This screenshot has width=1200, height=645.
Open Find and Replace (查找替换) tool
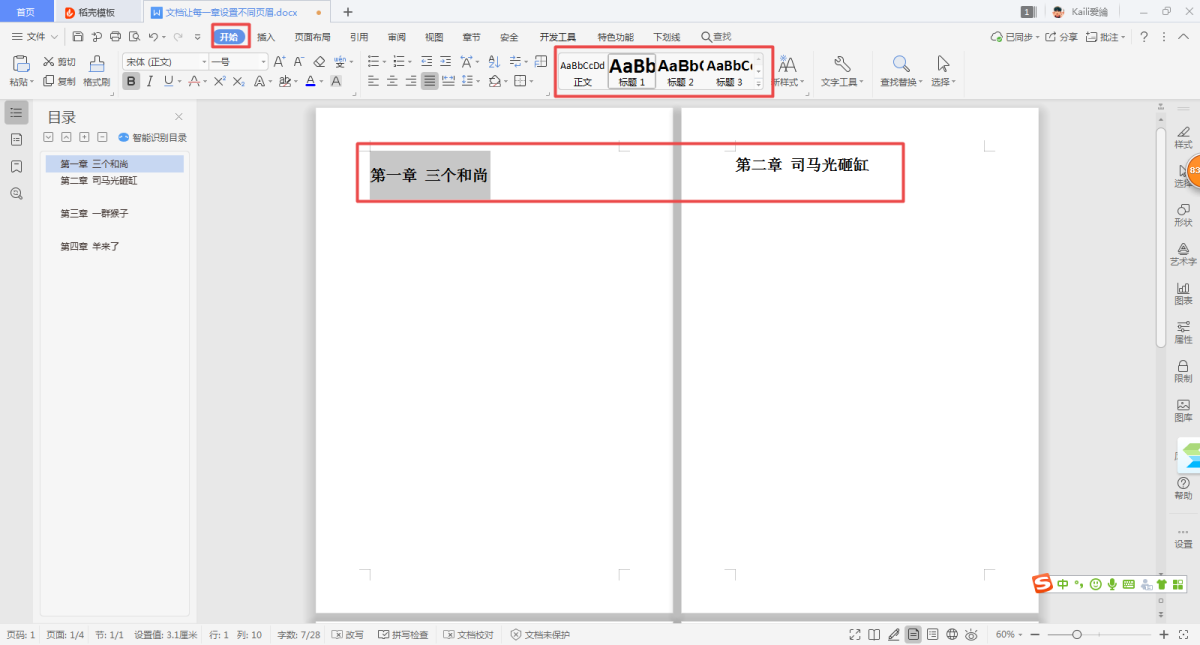click(x=901, y=70)
